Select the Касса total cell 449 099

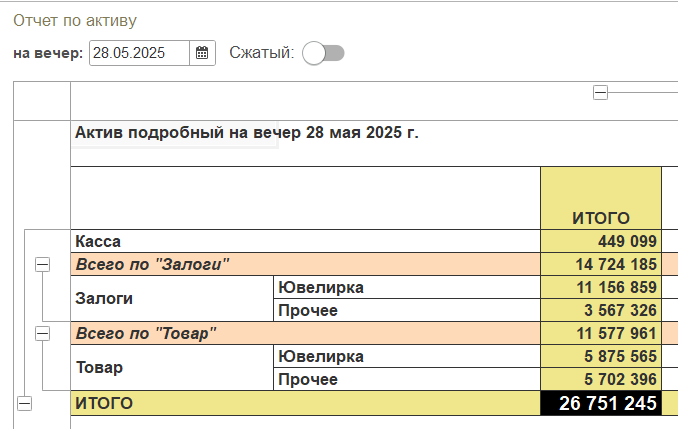pyautogui.click(x=601, y=241)
